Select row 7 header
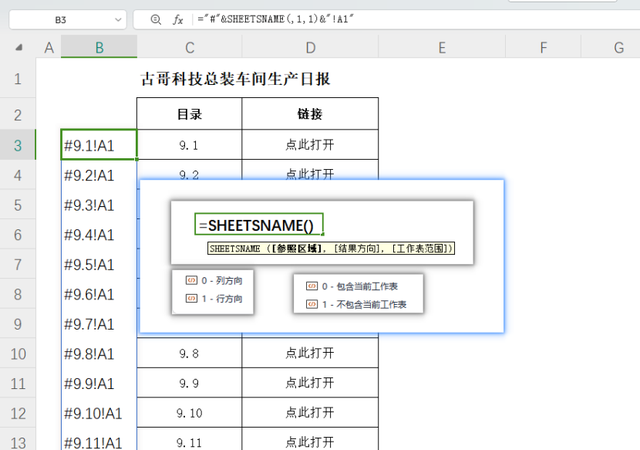Viewport: 640px width, 450px height. point(18,265)
